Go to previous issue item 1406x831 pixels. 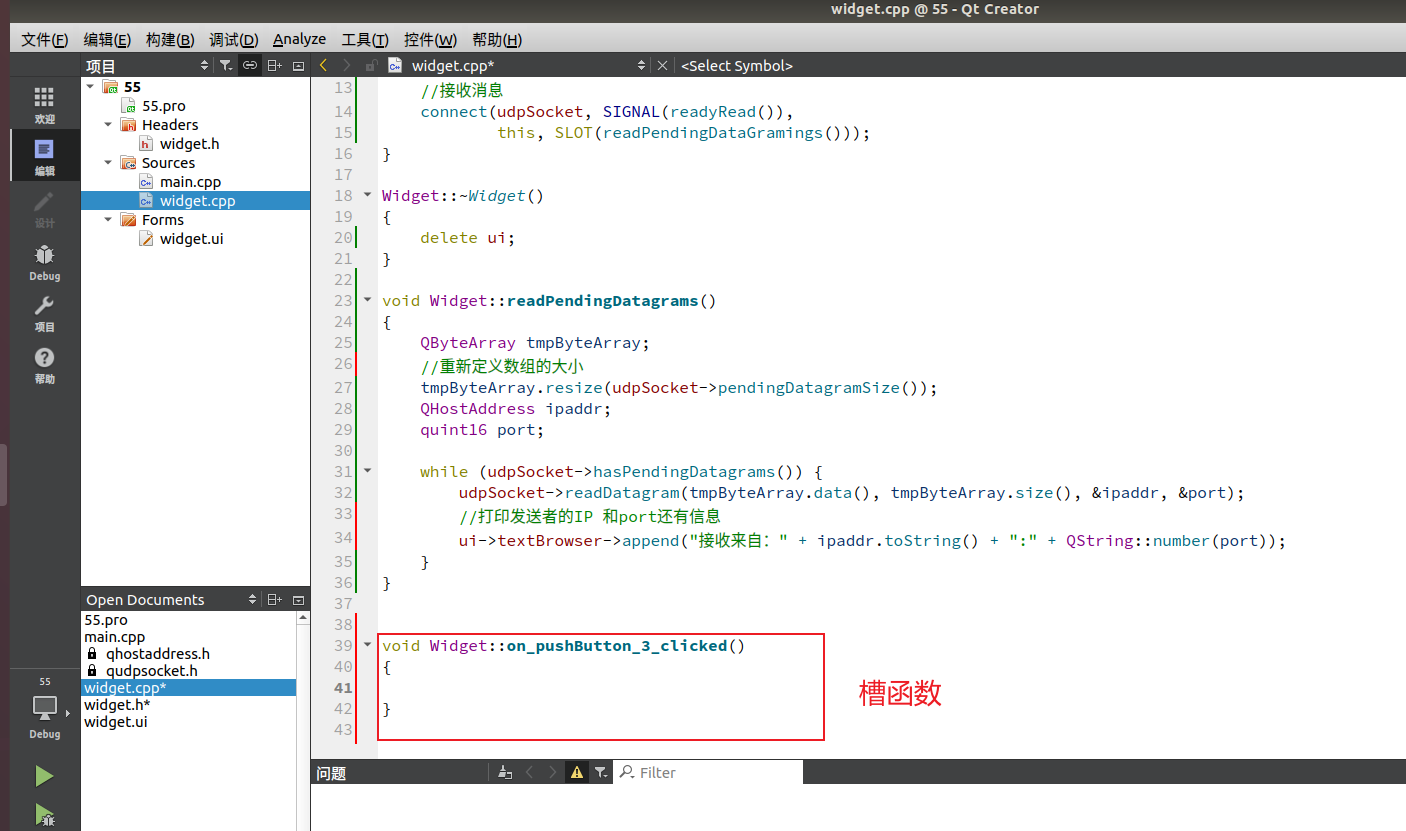529,772
